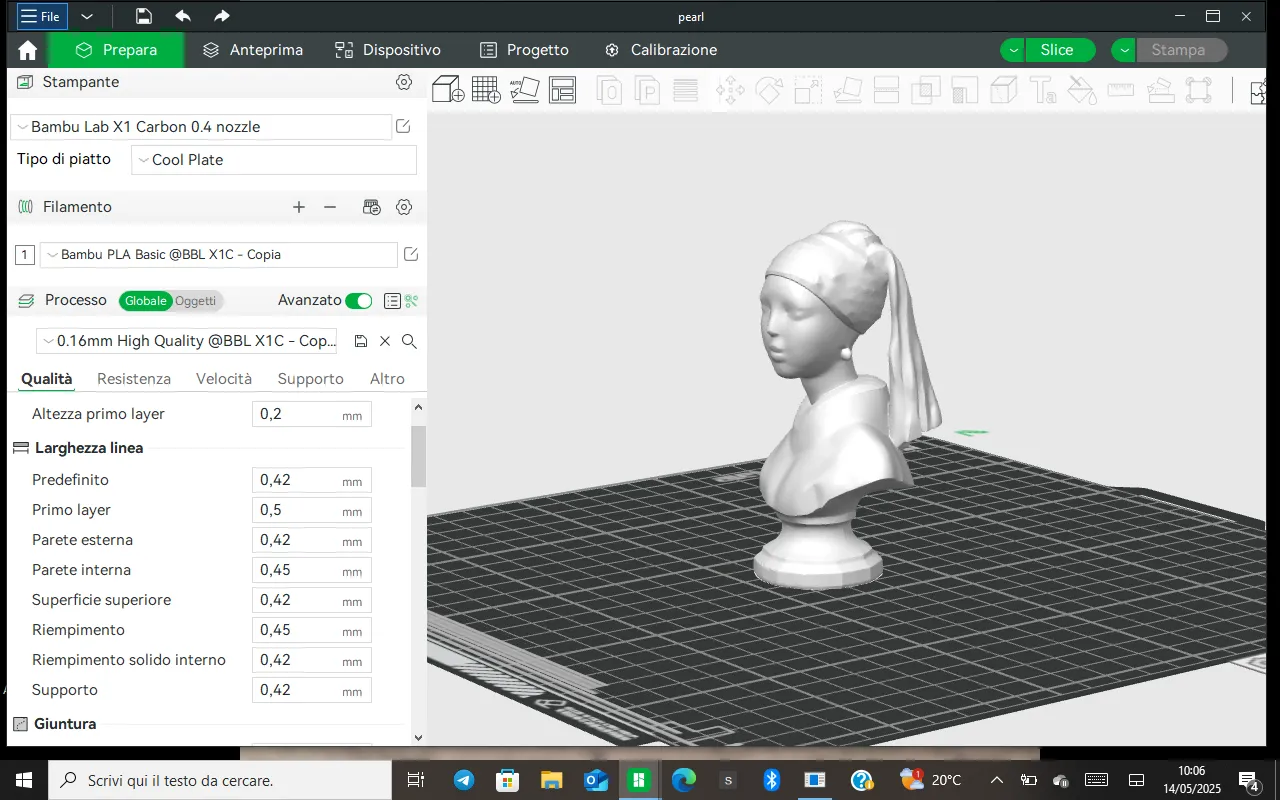Select the Lay on Face tool

coord(848,91)
